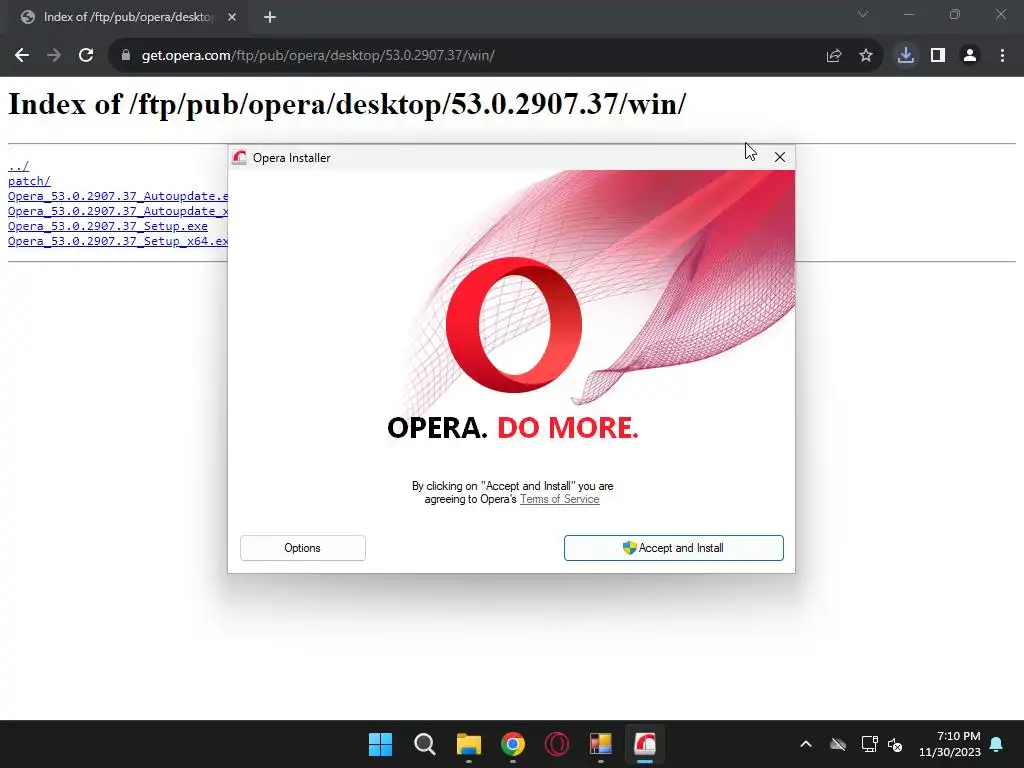The width and height of the screenshot is (1024, 768).
Task: Click the Opera Installer title icon
Action: pyautogui.click(x=239, y=157)
